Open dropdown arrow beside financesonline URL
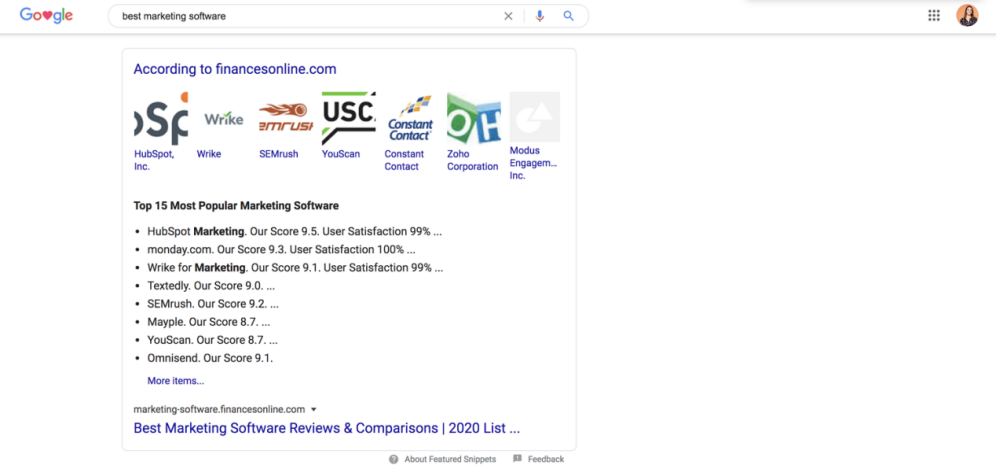 coord(314,409)
